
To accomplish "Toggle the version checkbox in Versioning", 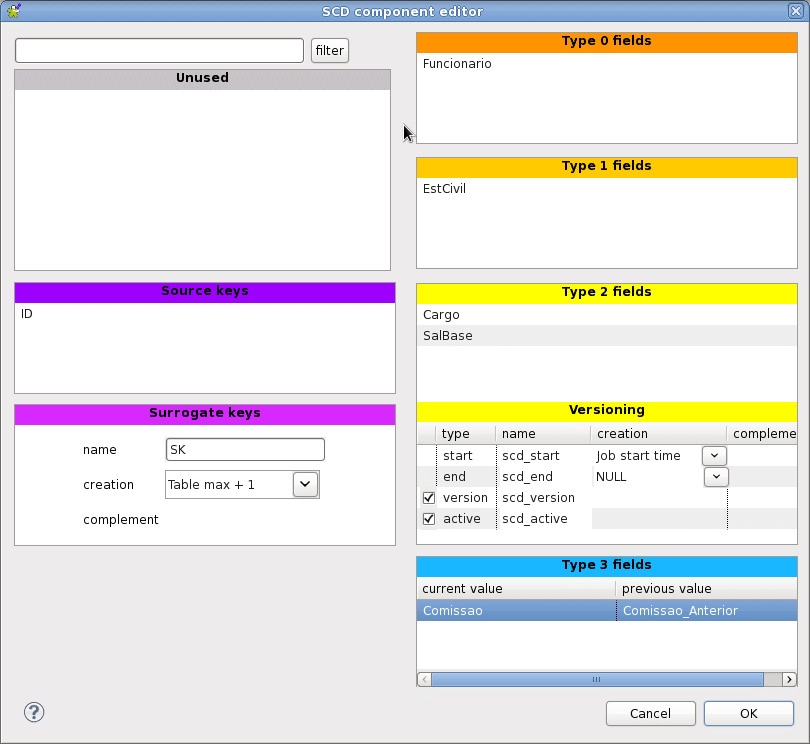I will click(429, 498).
